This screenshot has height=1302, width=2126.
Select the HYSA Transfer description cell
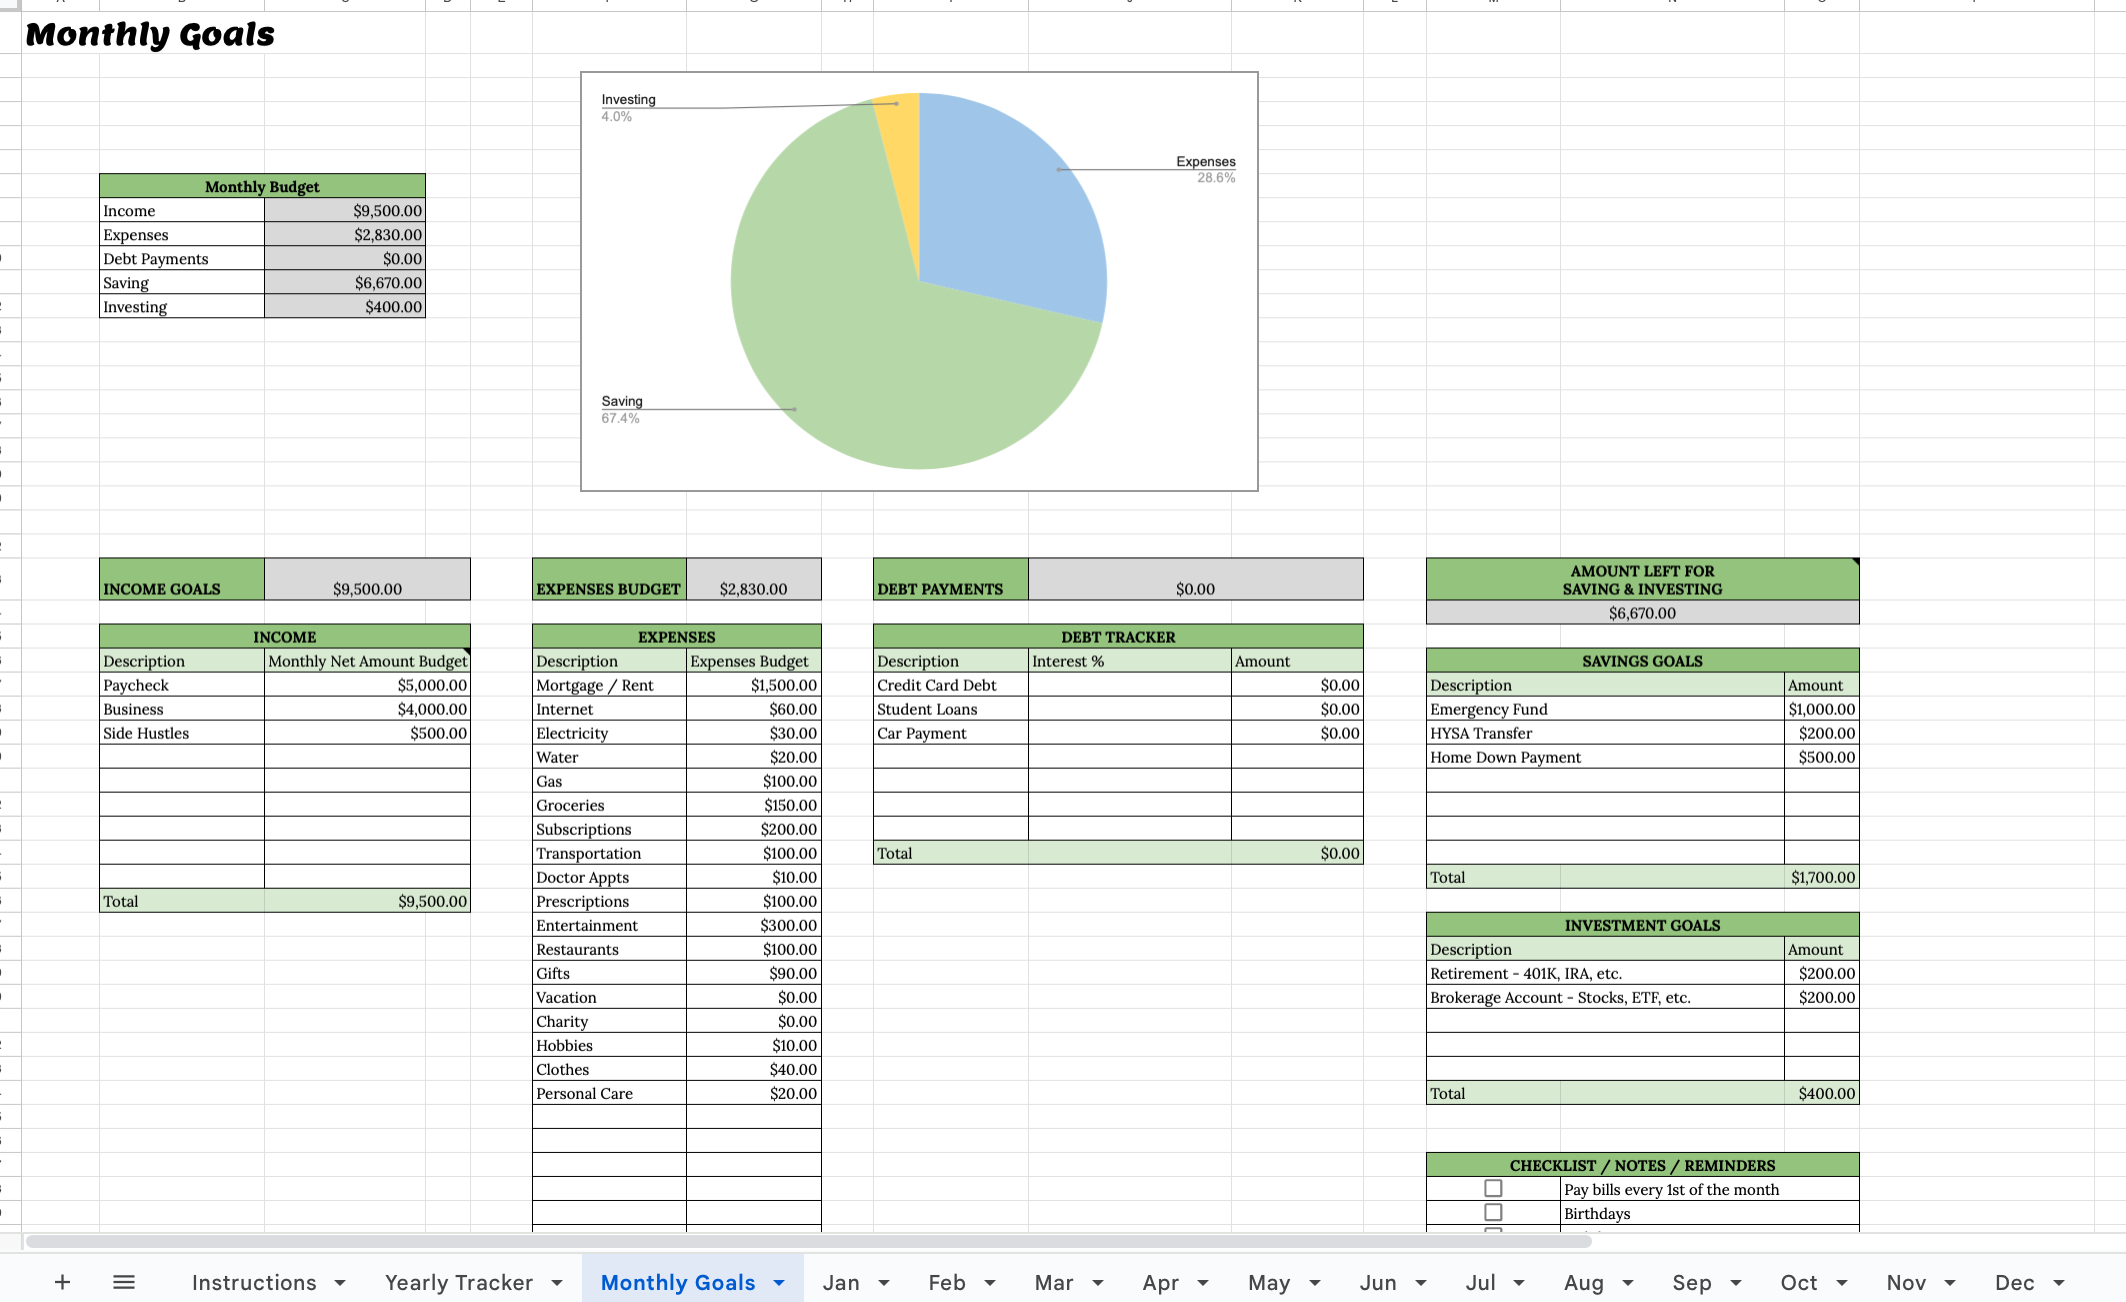click(1605, 733)
